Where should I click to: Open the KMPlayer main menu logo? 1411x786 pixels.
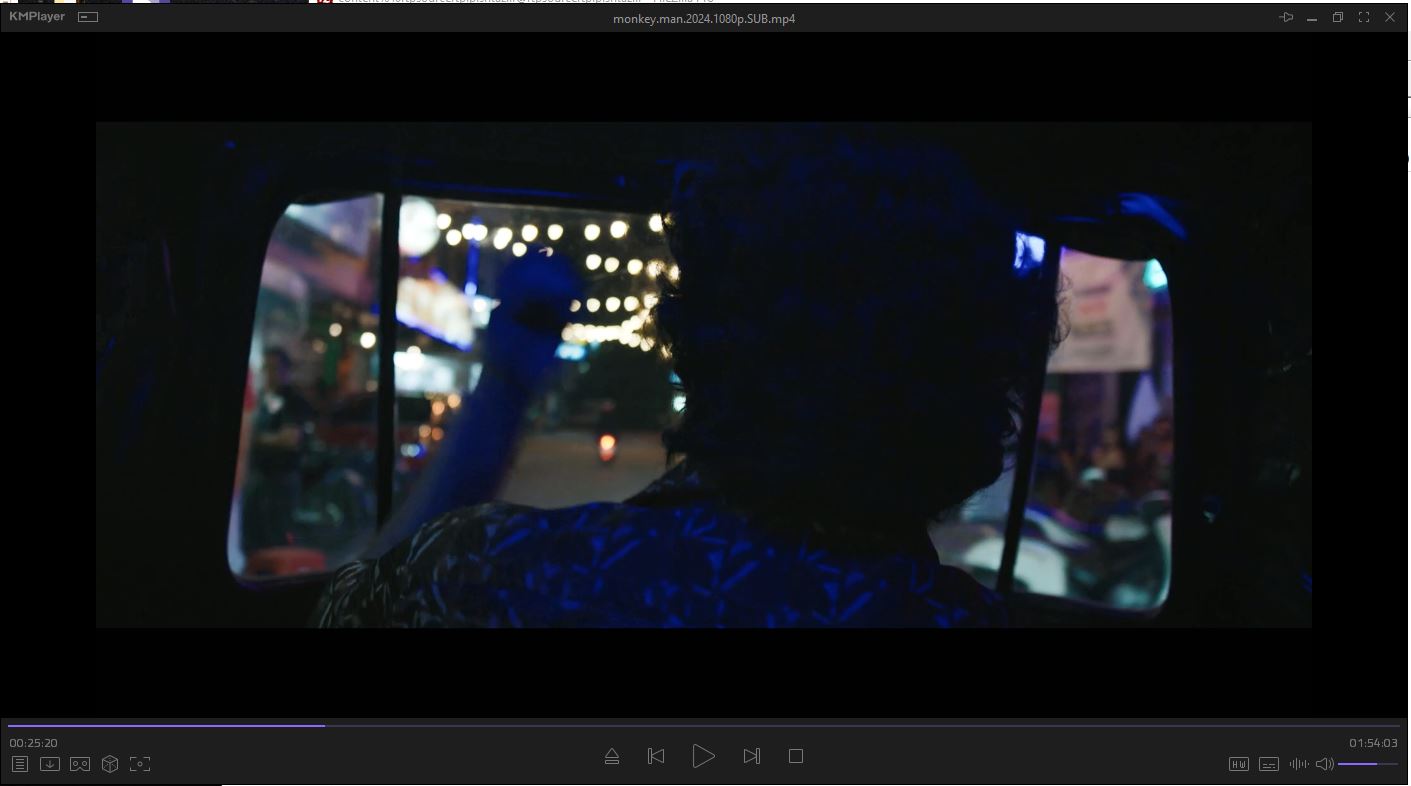(x=37, y=17)
